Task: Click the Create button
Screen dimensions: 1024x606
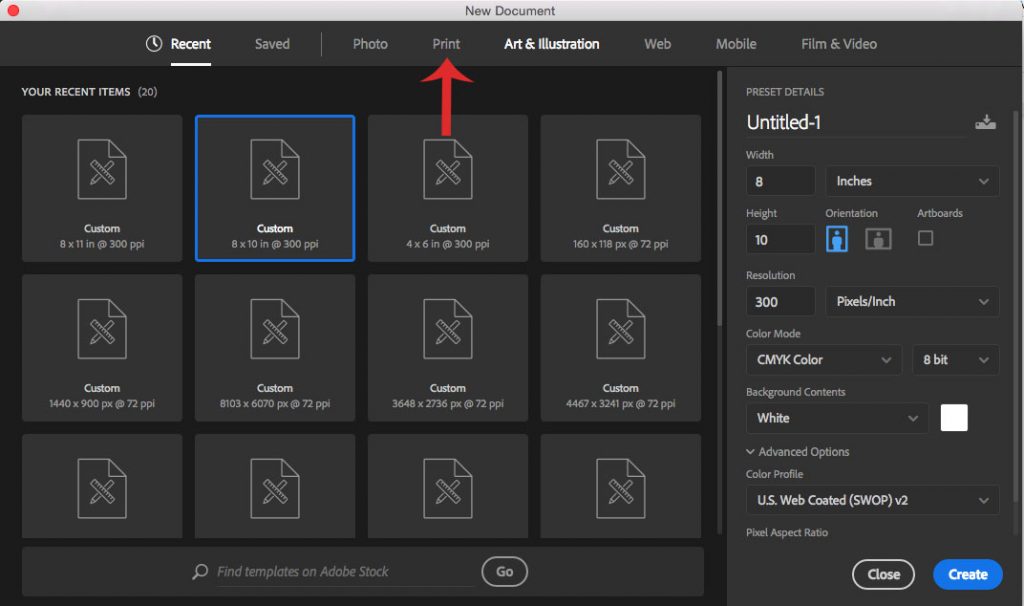Action: (x=967, y=574)
